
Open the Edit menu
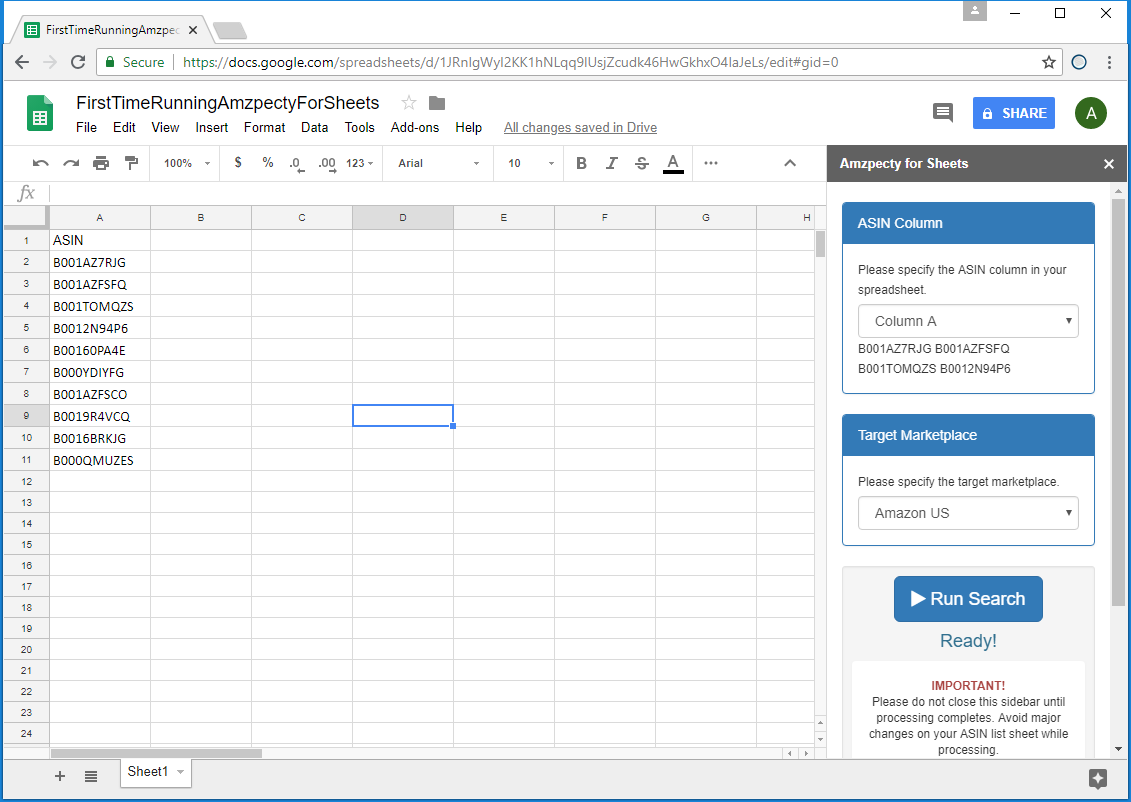tap(124, 127)
